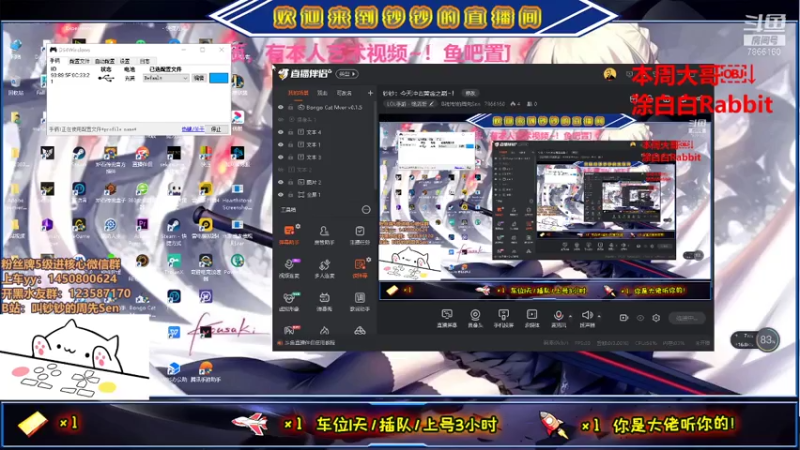Hide the 文本 1 source
Image resolution: width=800 pixels, height=450 pixels.
281,144
